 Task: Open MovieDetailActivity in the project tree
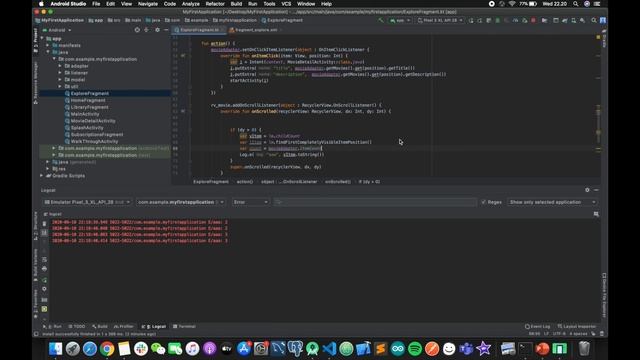click(x=93, y=121)
